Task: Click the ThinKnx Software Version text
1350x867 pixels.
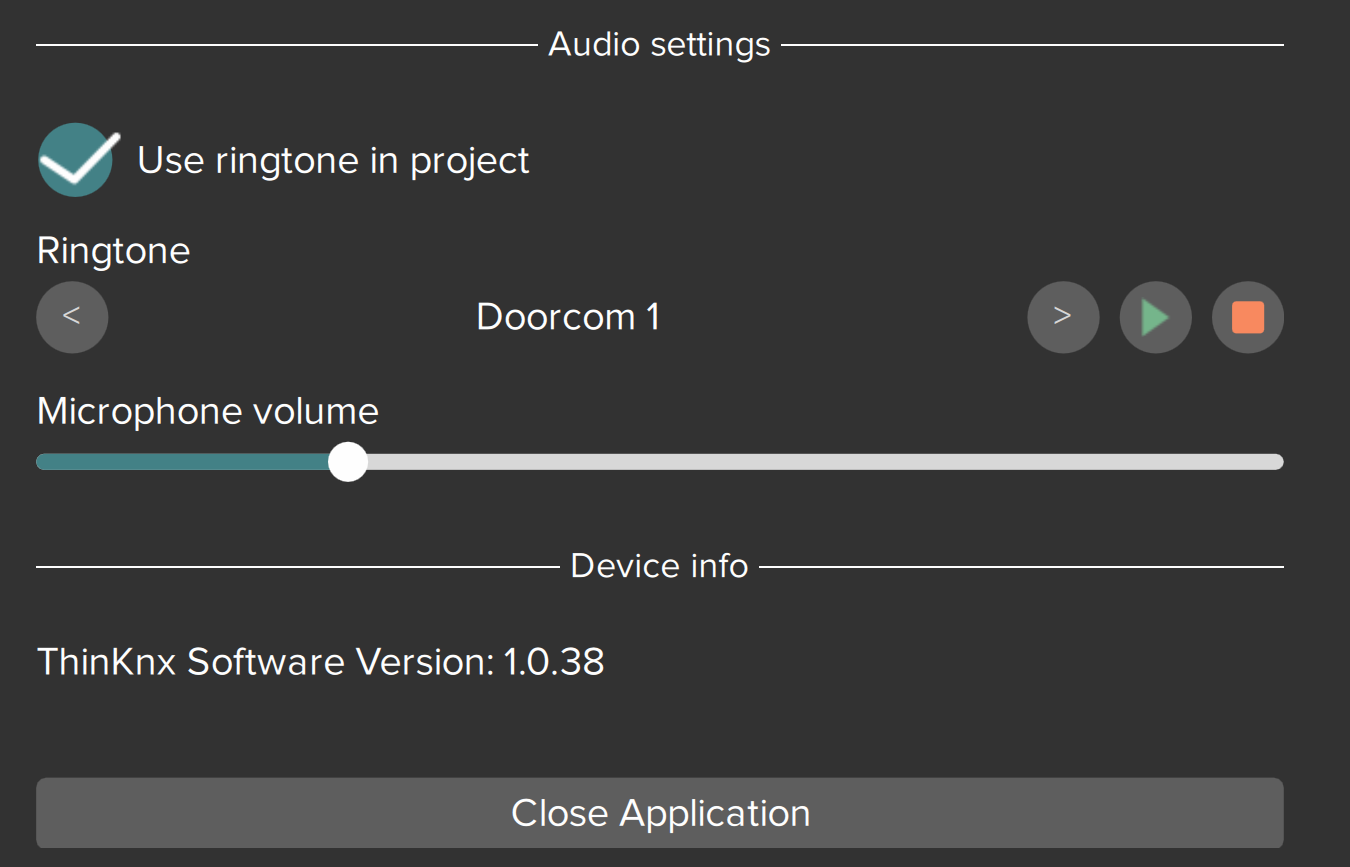Action: click(265, 662)
